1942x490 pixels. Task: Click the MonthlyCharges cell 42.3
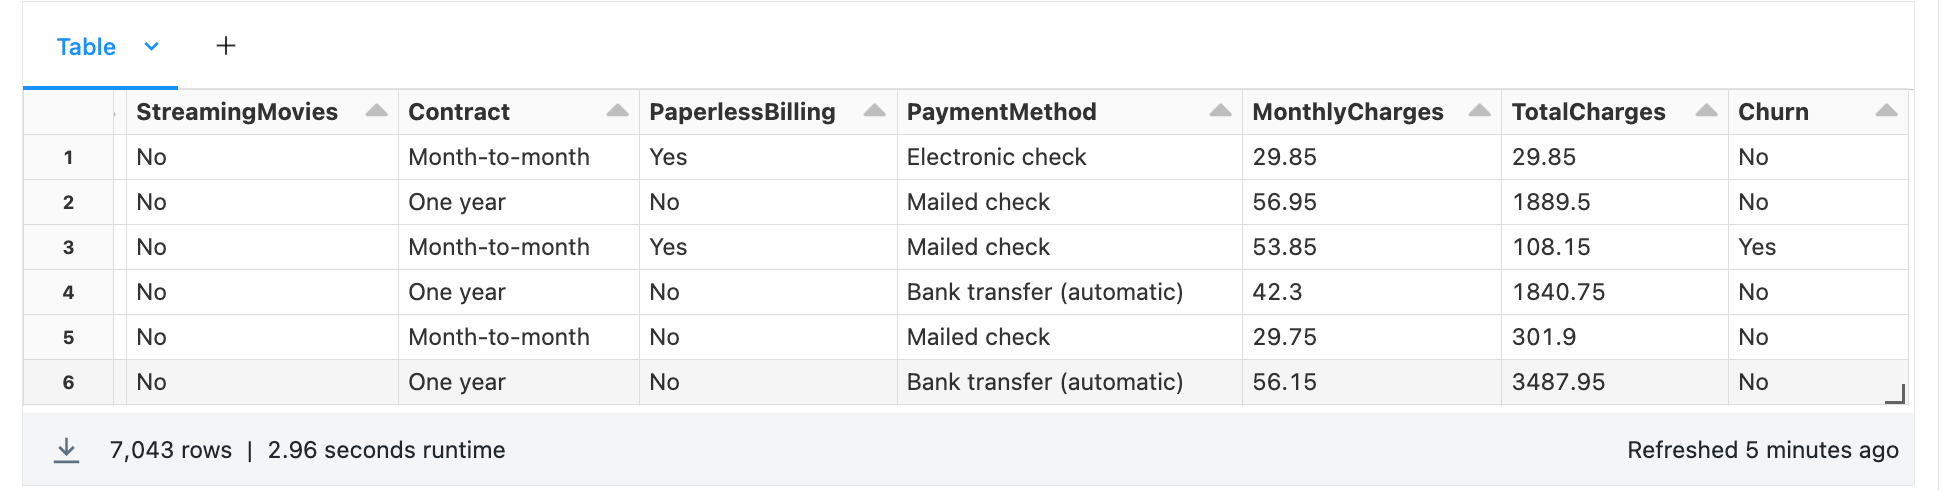1277,292
